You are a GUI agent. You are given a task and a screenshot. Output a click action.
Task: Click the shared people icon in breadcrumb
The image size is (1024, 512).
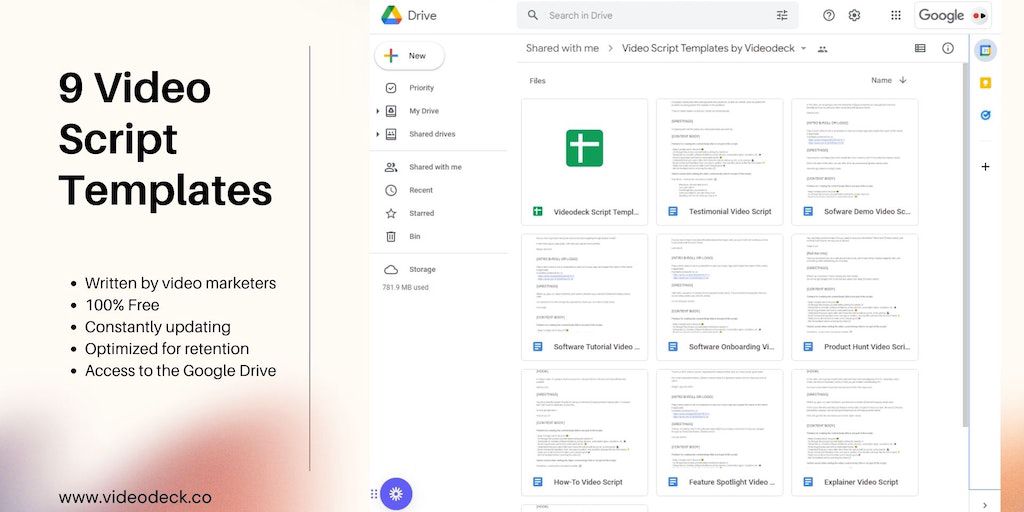click(822, 49)
